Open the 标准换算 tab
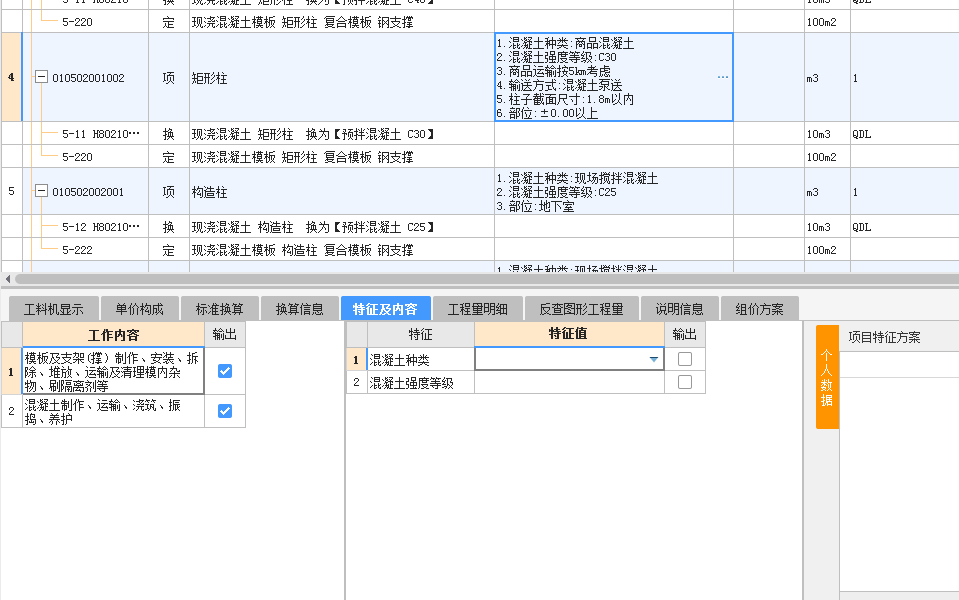 tap(220, 309)
